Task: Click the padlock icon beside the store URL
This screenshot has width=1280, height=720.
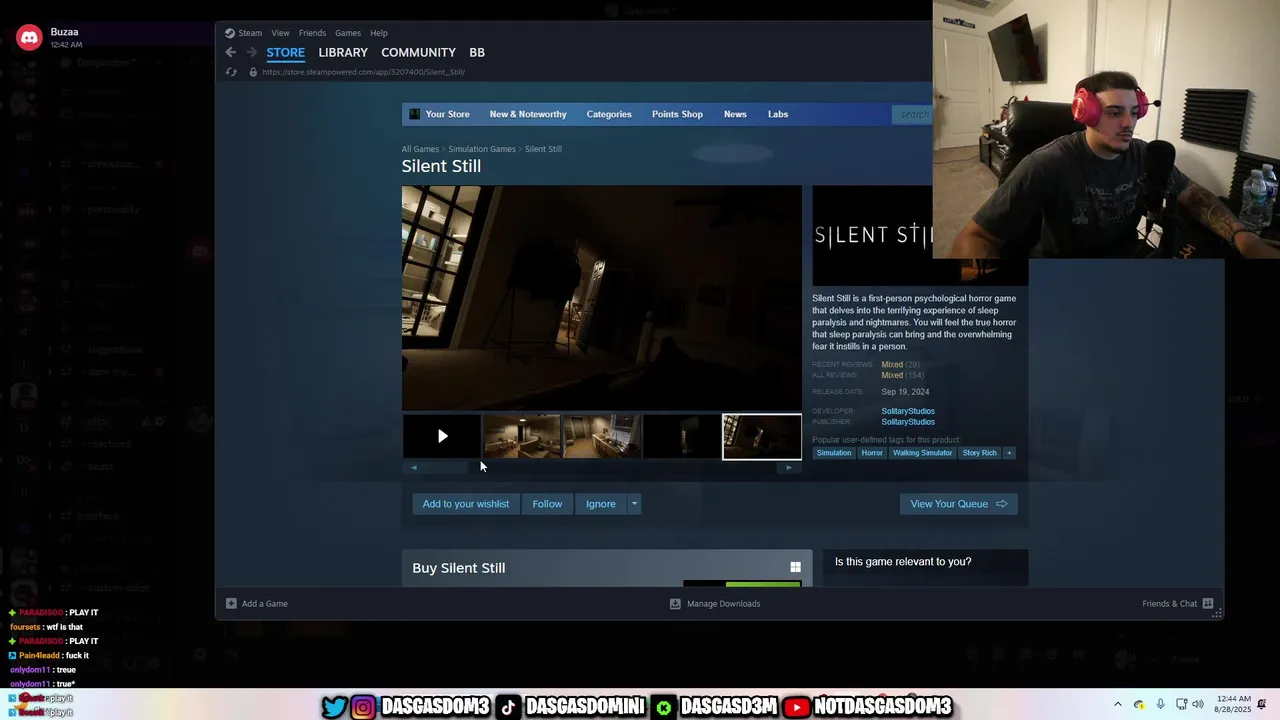Action: pos(253,72)
